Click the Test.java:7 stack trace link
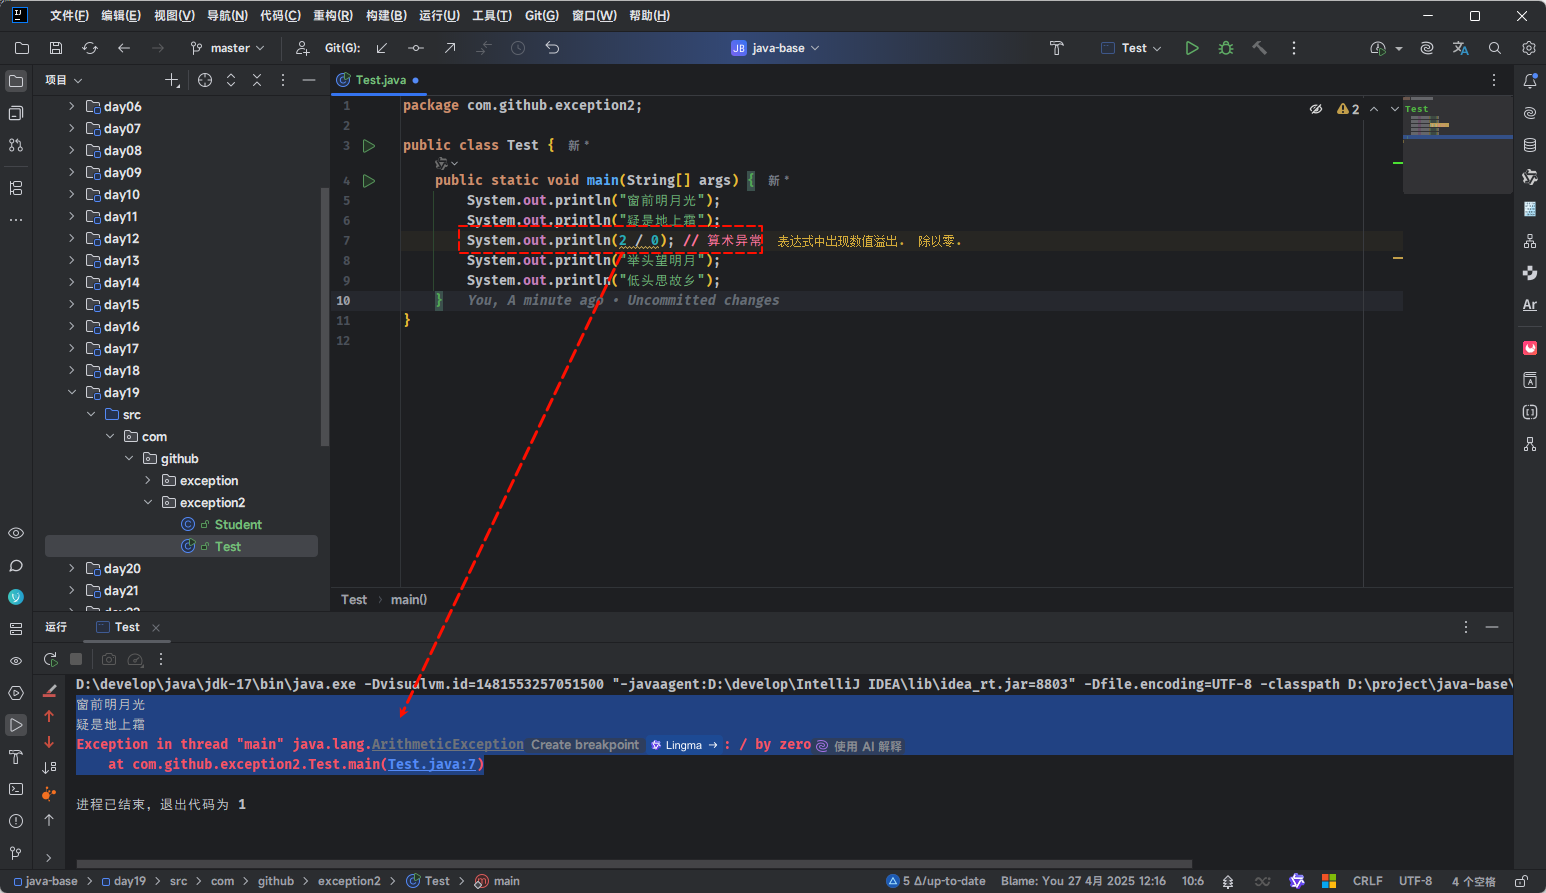Image resolution: width=1546 pixels, height=893 pixels. pyautogui.click(x=432, y=764)
